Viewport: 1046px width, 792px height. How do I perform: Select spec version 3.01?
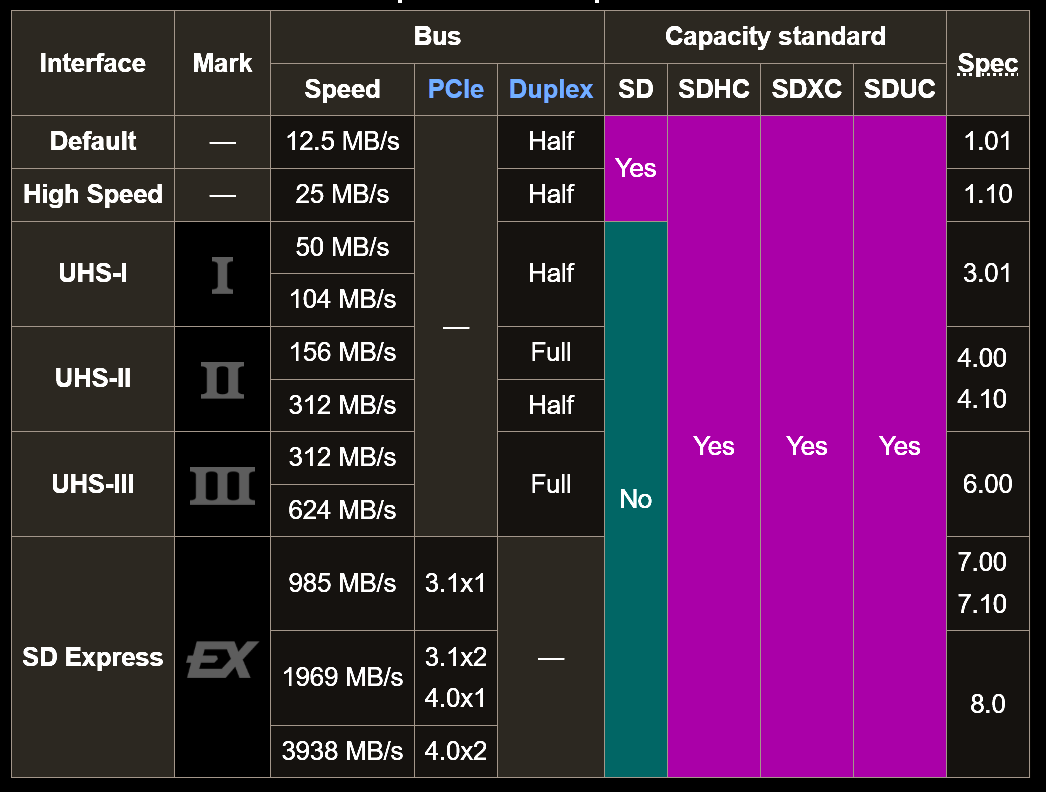(987, 274)
